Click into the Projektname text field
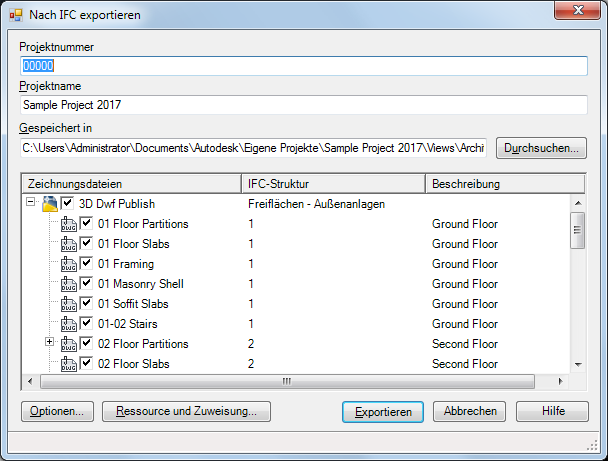Viewport: 608px width, 461px height. (303, 104)
